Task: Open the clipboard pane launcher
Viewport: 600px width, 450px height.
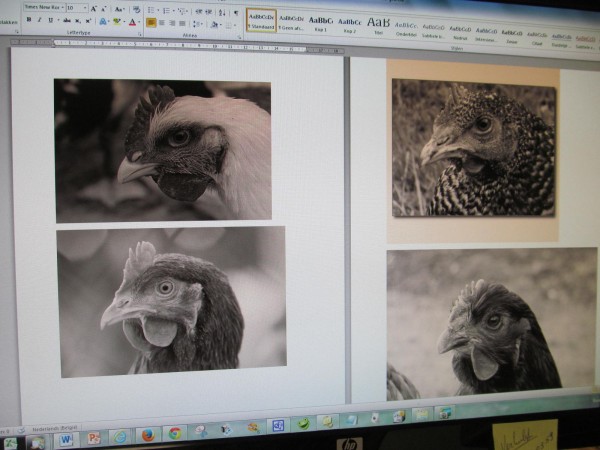Action: pos(15,31)
